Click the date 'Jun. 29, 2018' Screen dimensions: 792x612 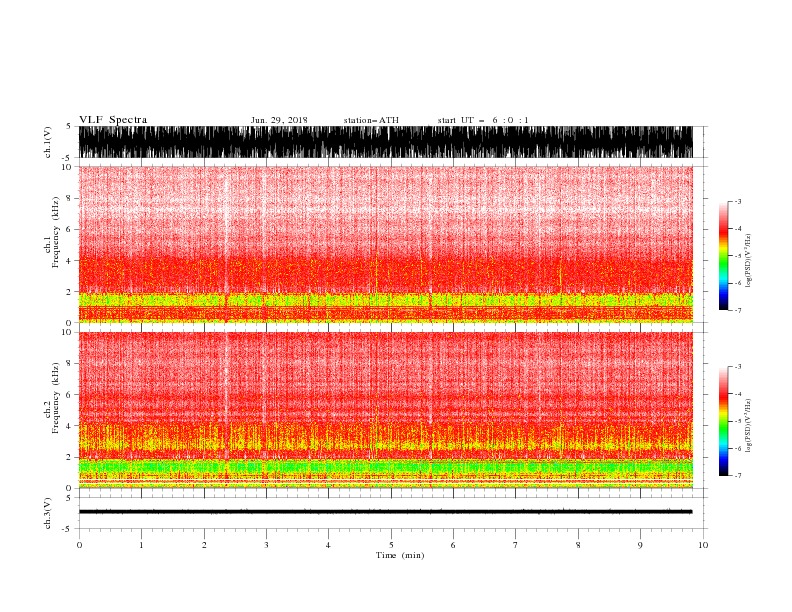tap(279, 120)
